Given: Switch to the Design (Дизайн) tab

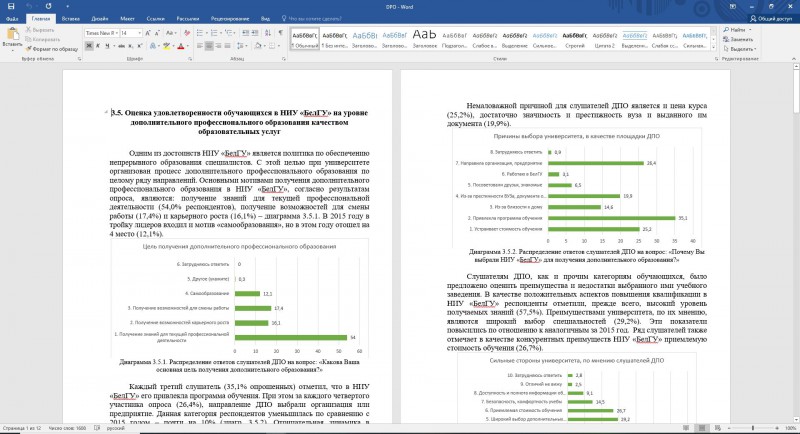Looking at the screenshot, I should [x=99, y=19].
